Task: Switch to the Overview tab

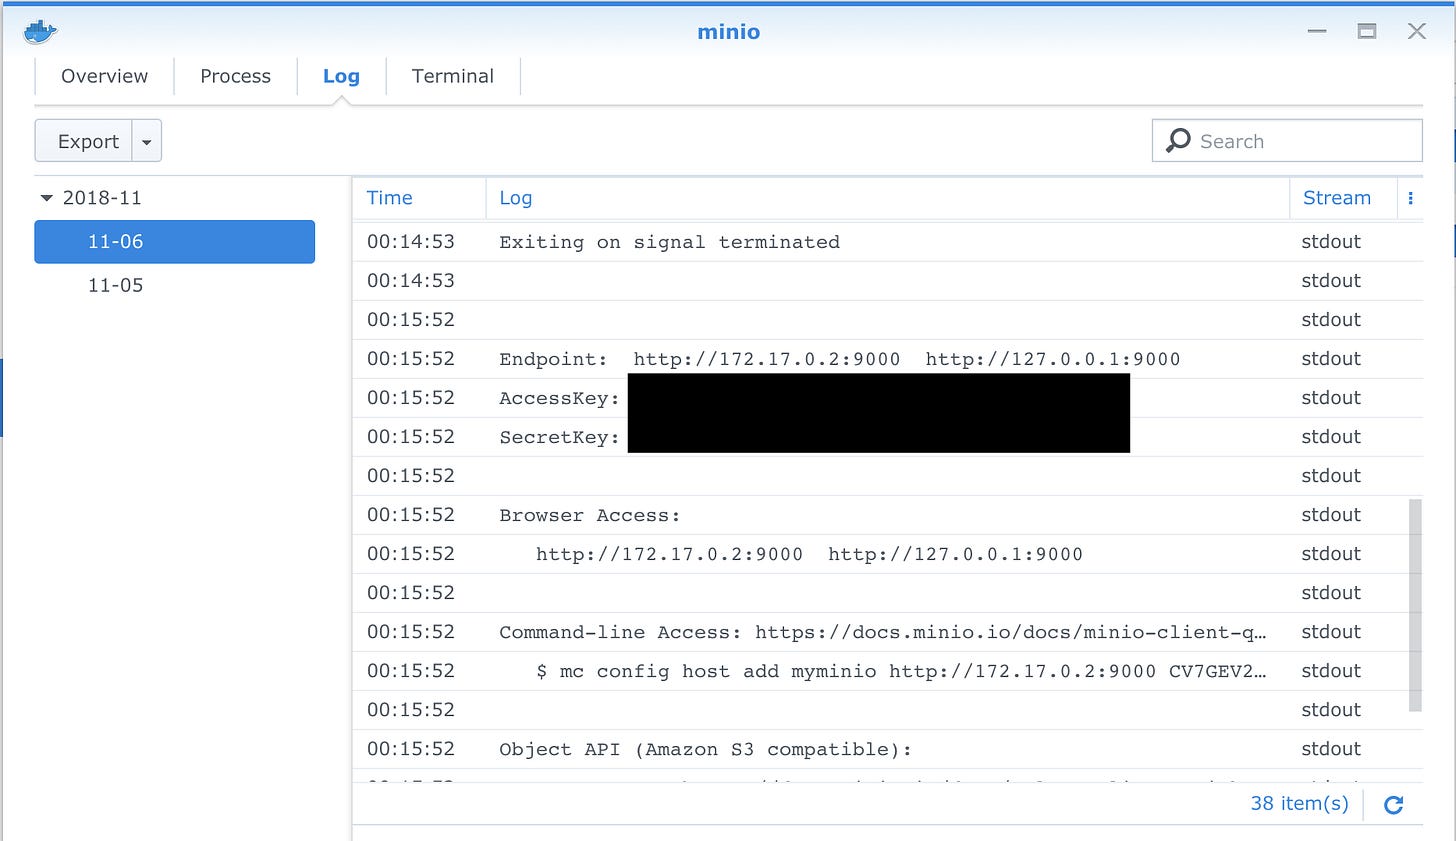Action: [104, 76]
